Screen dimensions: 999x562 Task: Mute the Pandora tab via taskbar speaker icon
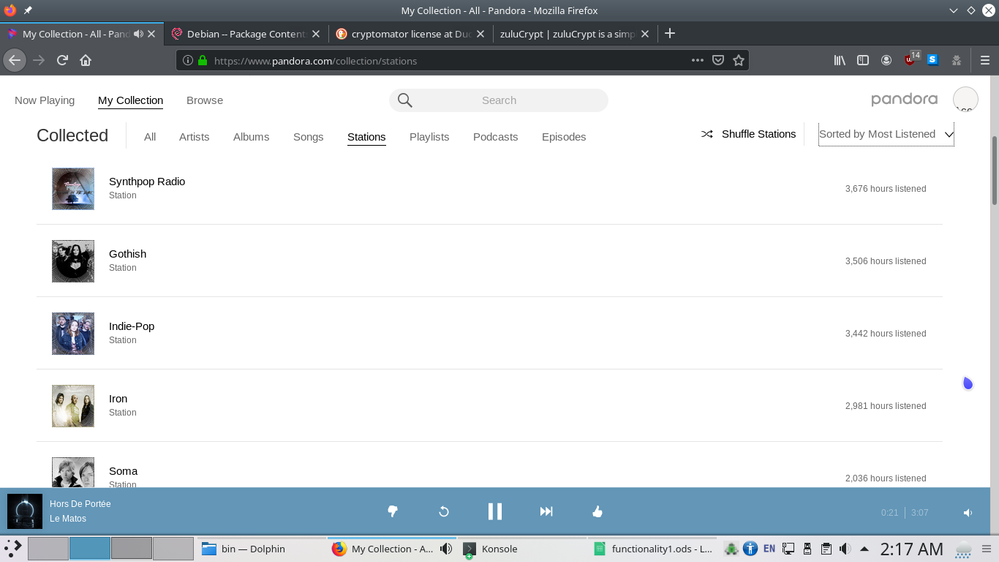(446, 549)
